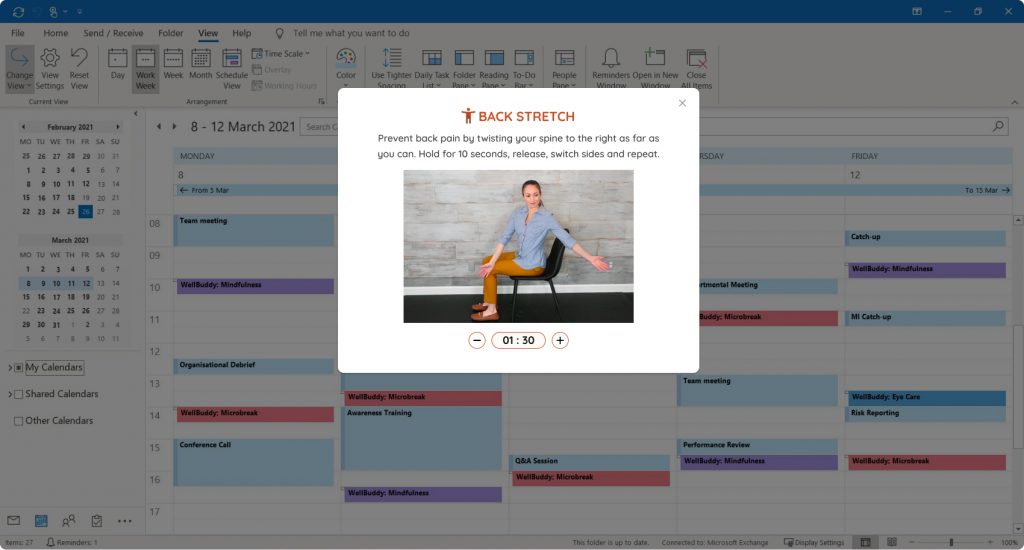Screen dimensions: 1024x550
Task: Open Conference Call appointment
Action: (254, 462)
